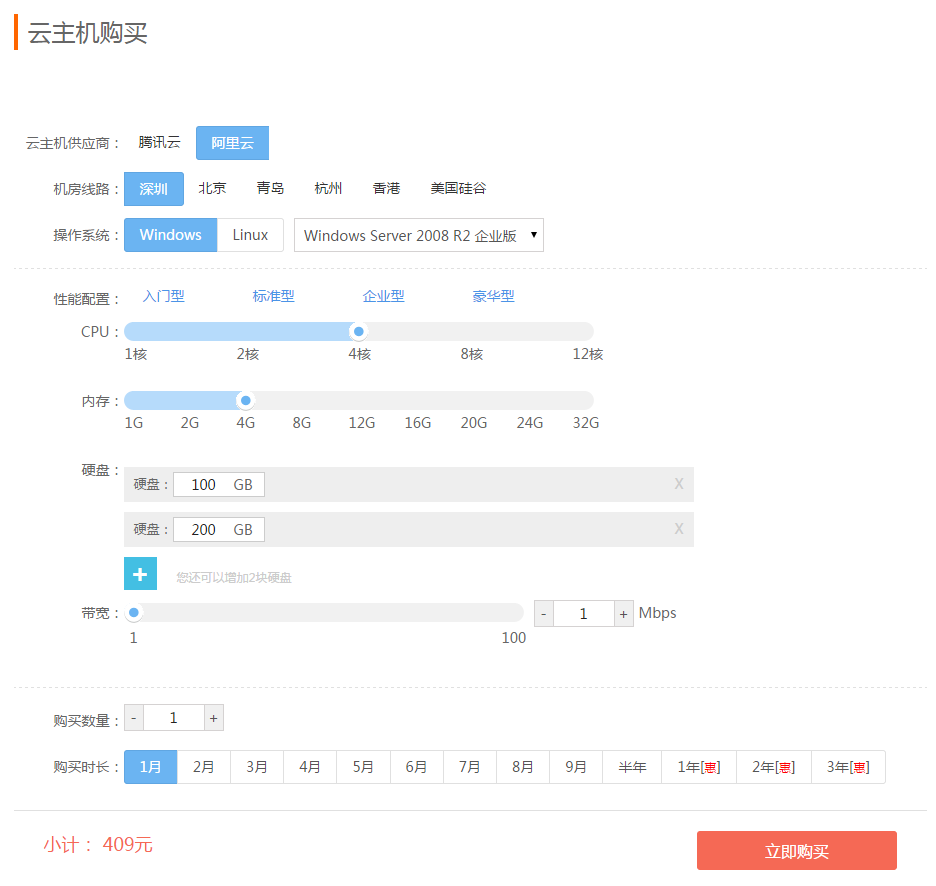Viewport: 936px width, 886px height.
Task: Focus the 200 GB disk size field
Action: click(218, 529)
